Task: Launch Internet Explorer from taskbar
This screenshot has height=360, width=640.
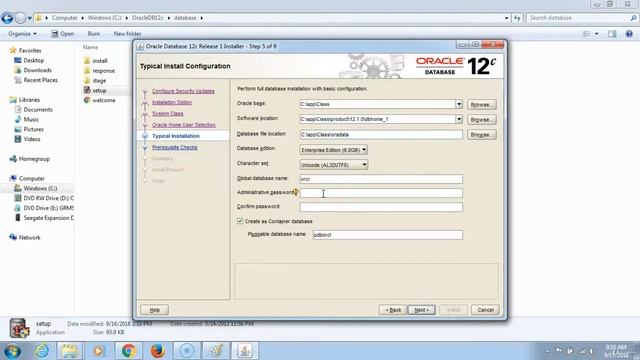Action: pos(42,351)
